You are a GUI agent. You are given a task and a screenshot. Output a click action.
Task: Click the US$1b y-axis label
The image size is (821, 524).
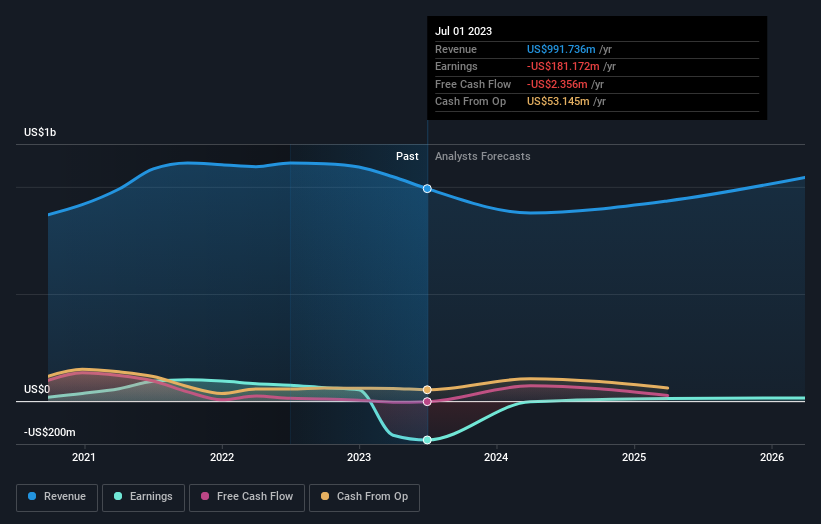pyautogui.click(x=40, y=132)
